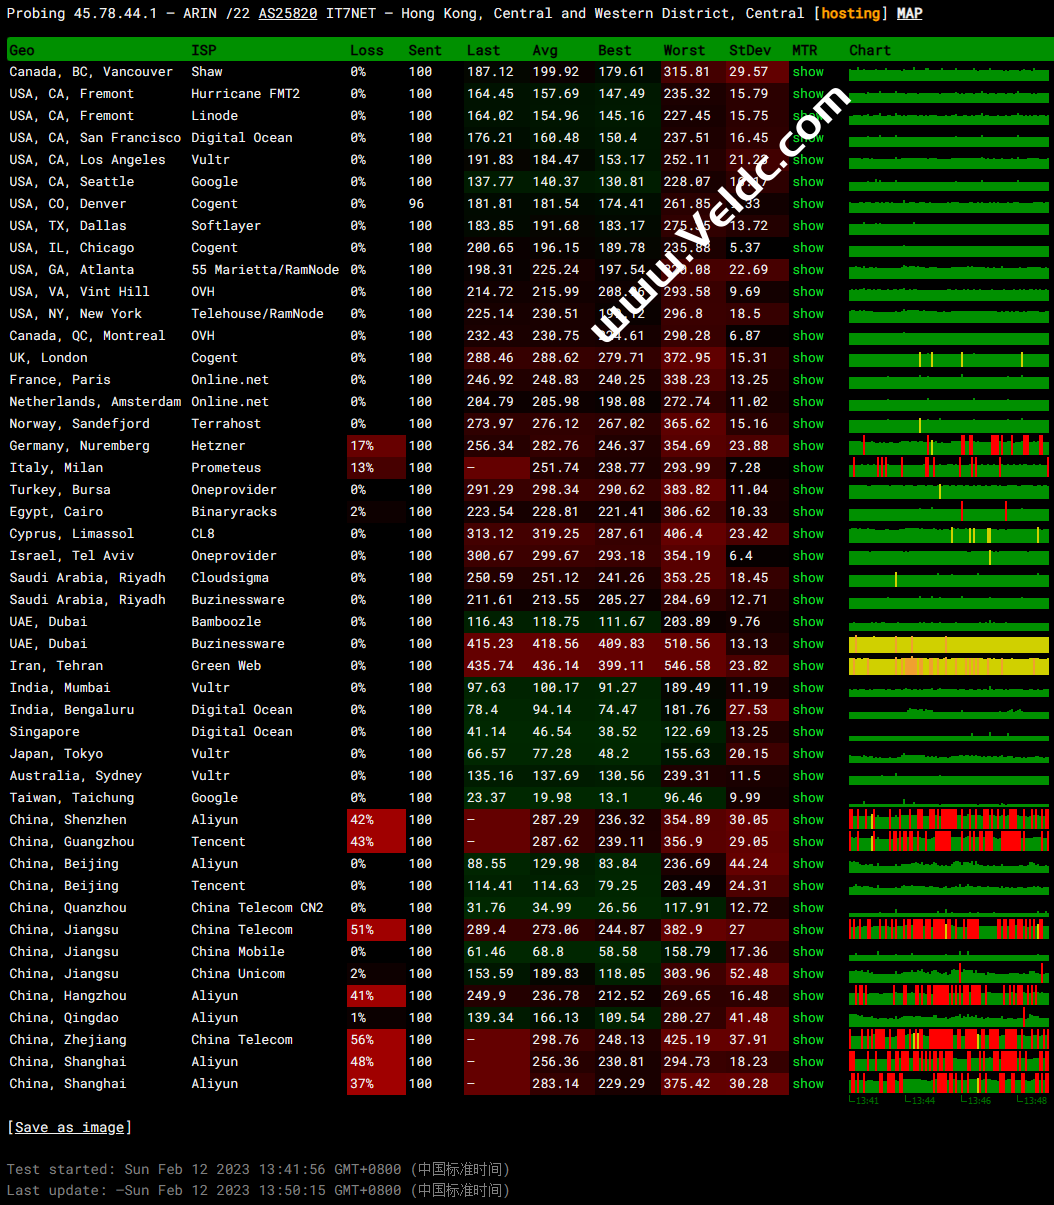Click the UK, London latency chart
This screenshot has width=1054, height=1205.
pyautogui.click(x=949, y=358)
